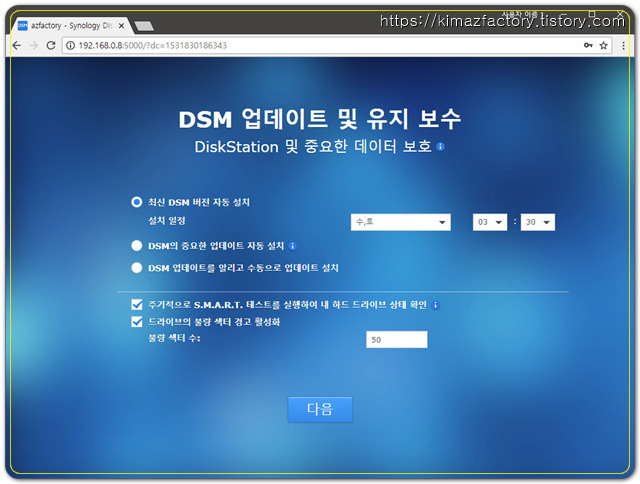Viewport: 640px width, 484px height.
Task: Click the DSM favicon on the browser tab
Action: pyautogui.click(x=23, y=26)
